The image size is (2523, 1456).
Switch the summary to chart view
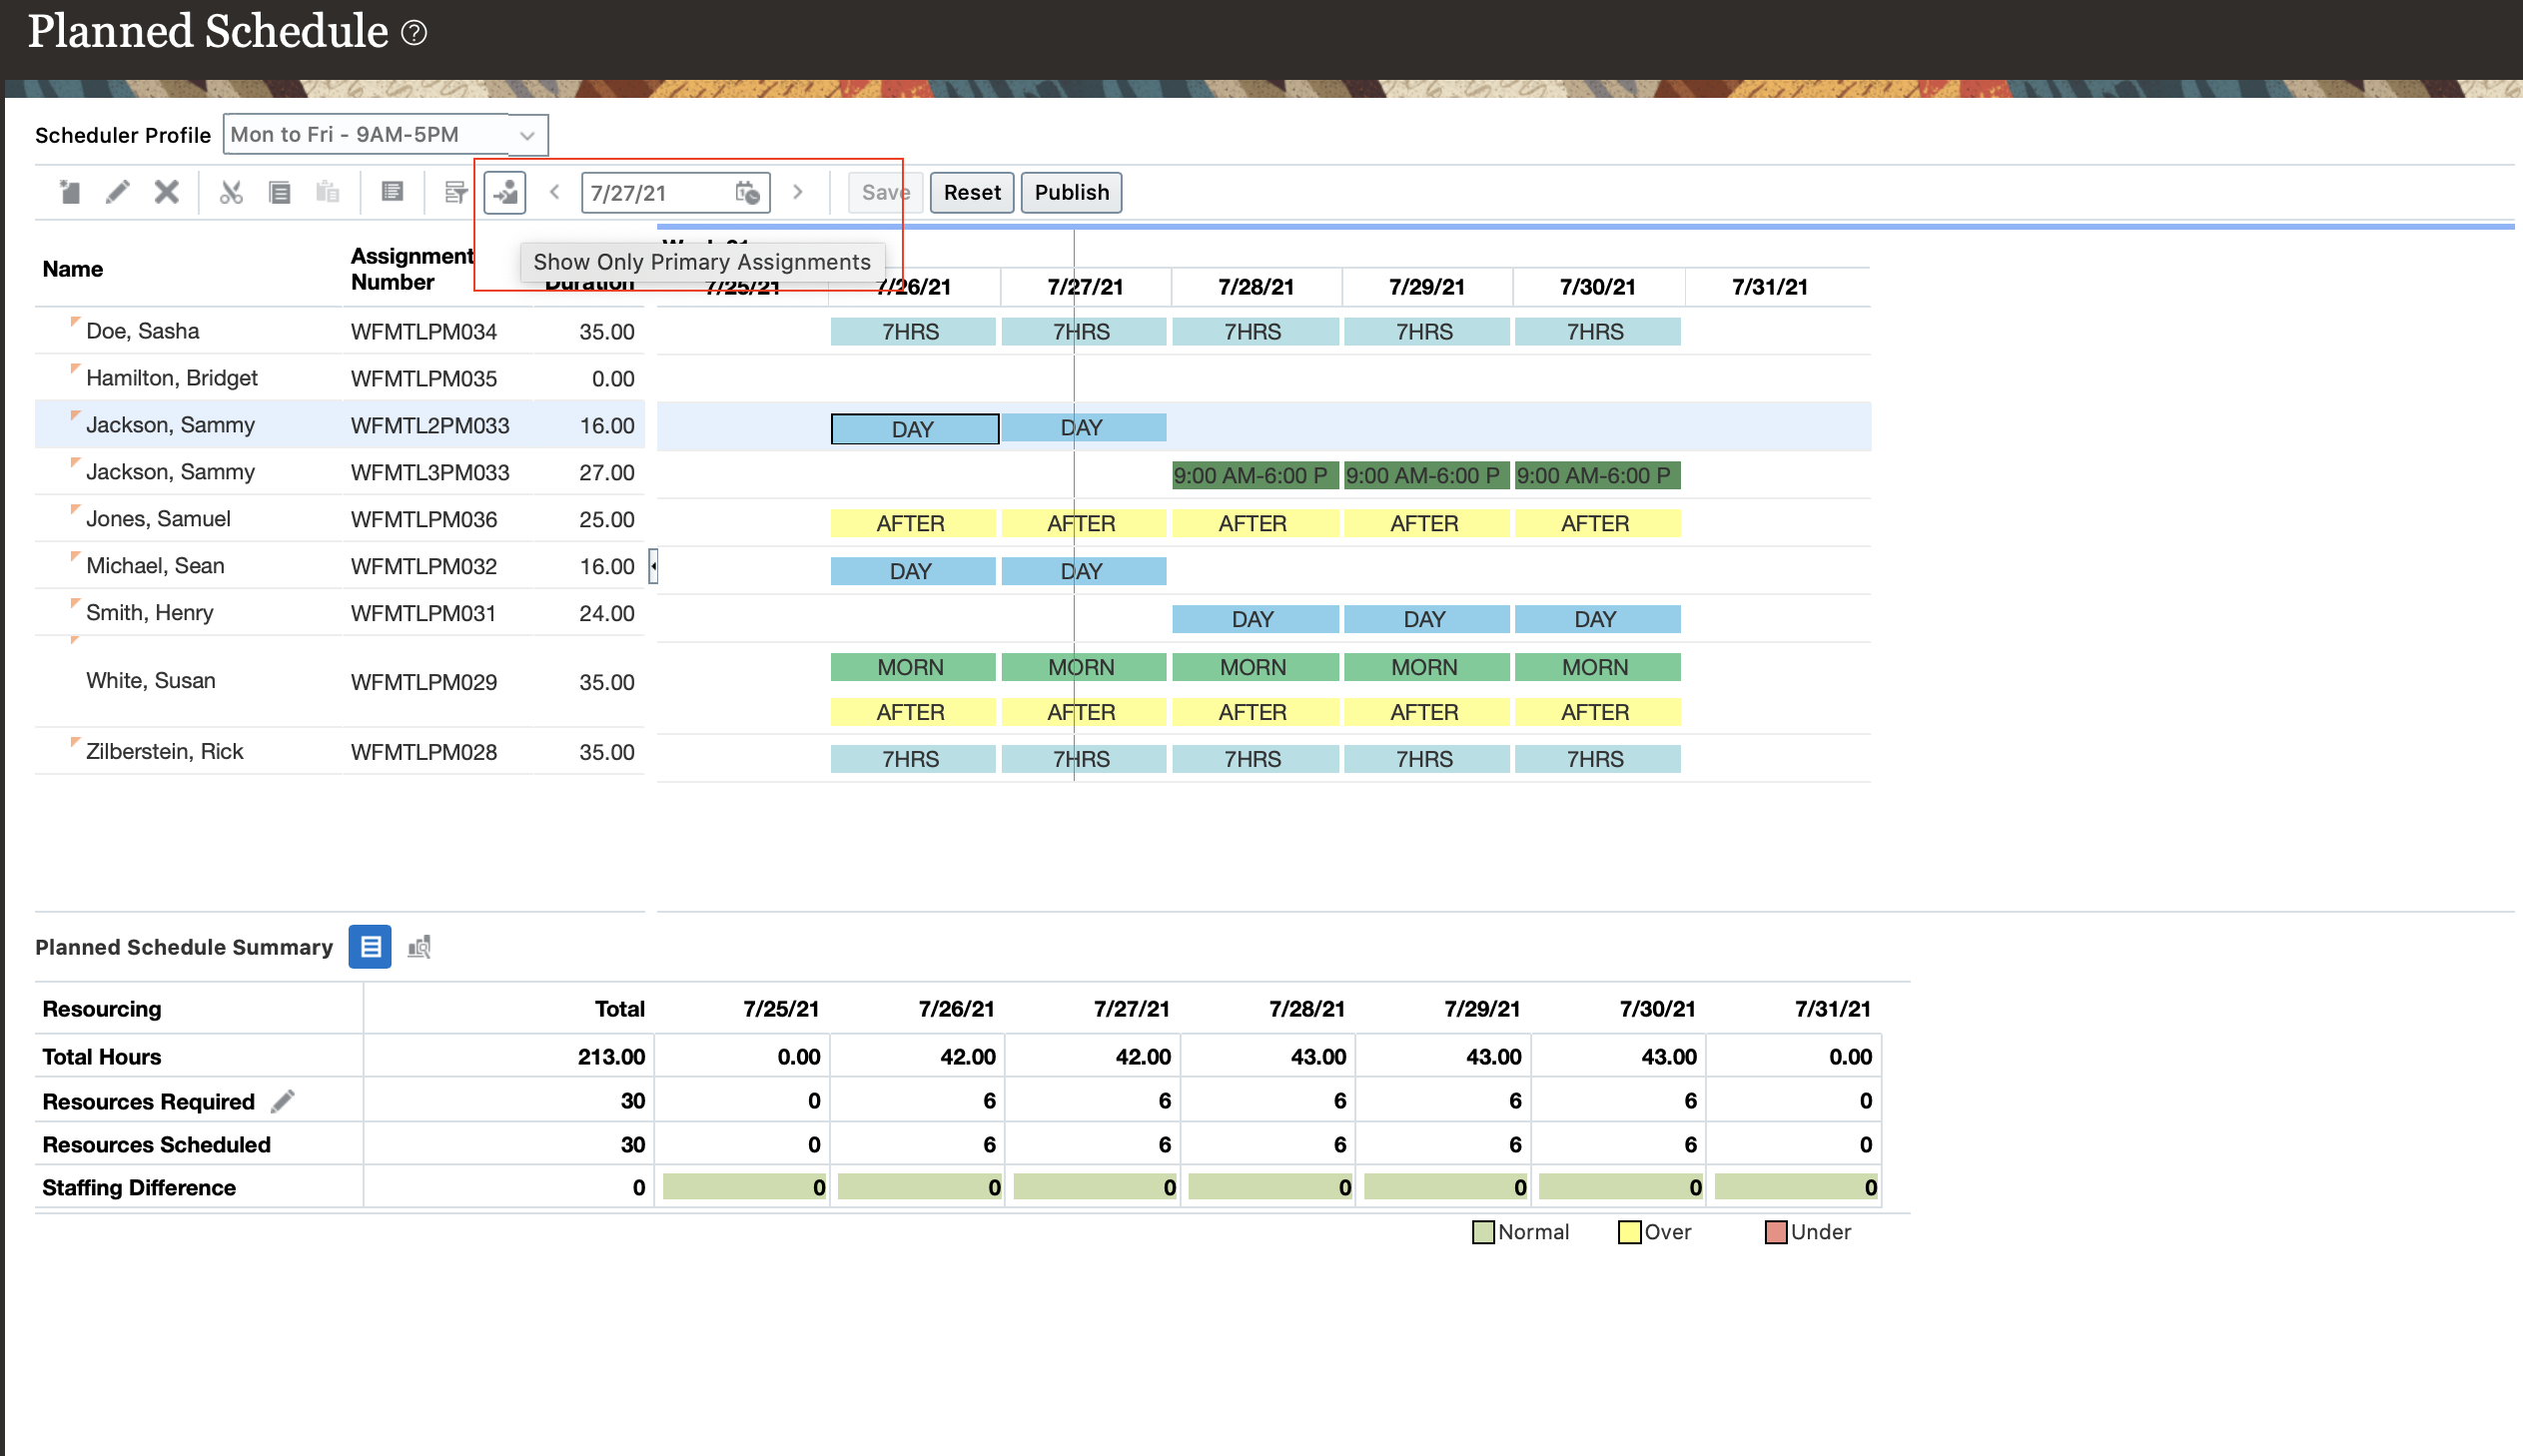419,947
